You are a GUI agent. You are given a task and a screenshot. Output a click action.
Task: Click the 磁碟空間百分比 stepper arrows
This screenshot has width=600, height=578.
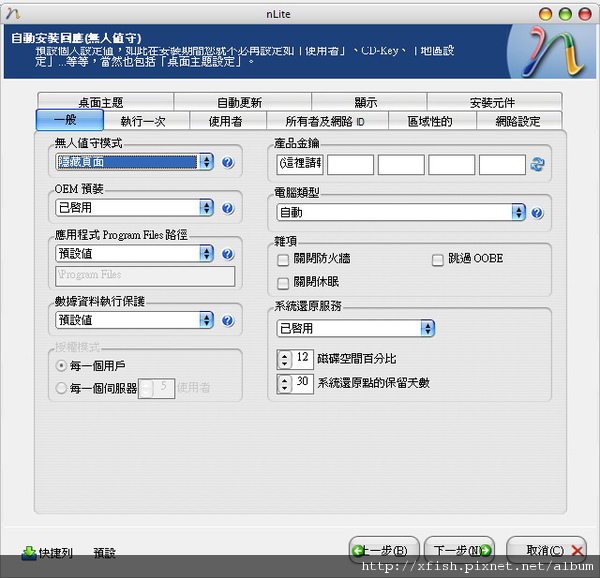pos(284,359)
